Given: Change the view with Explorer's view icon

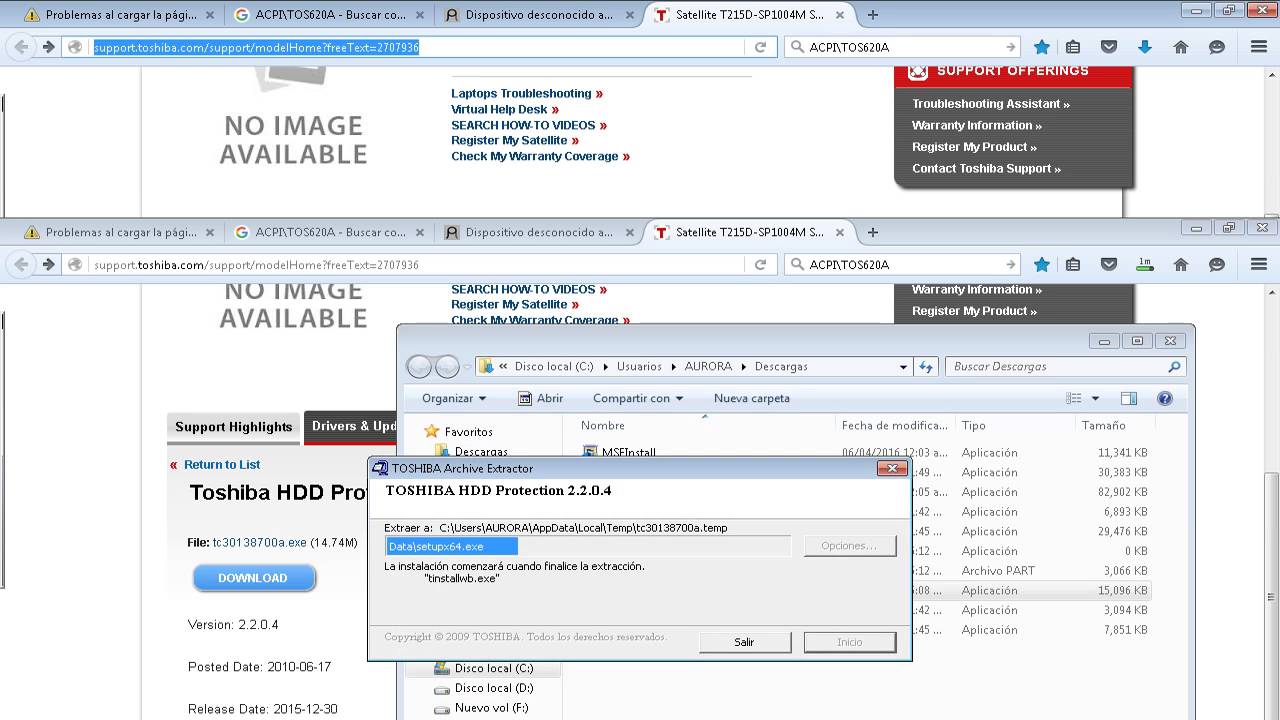Looking at the screenshot, I should coord(1074,398).
